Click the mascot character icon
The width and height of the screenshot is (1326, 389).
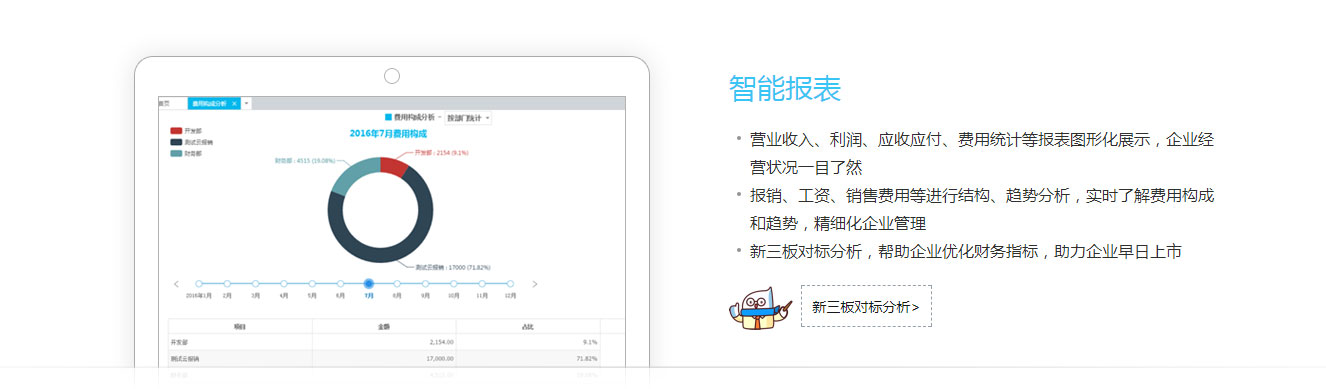tap(761, 308)
